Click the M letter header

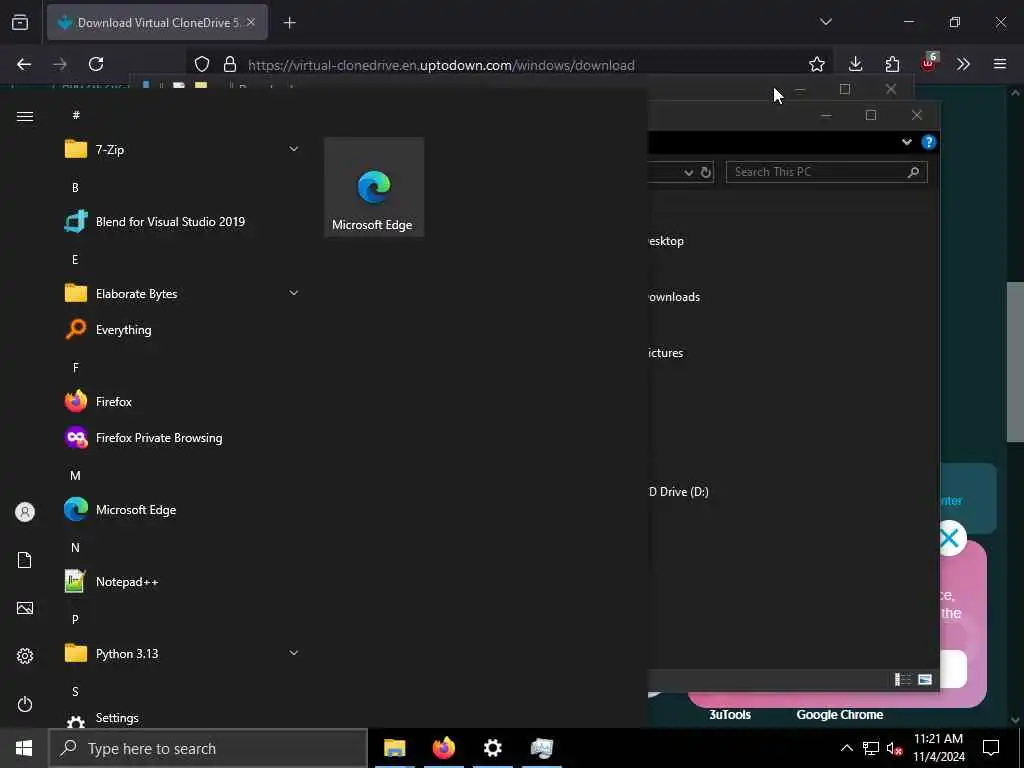point(75,475)
